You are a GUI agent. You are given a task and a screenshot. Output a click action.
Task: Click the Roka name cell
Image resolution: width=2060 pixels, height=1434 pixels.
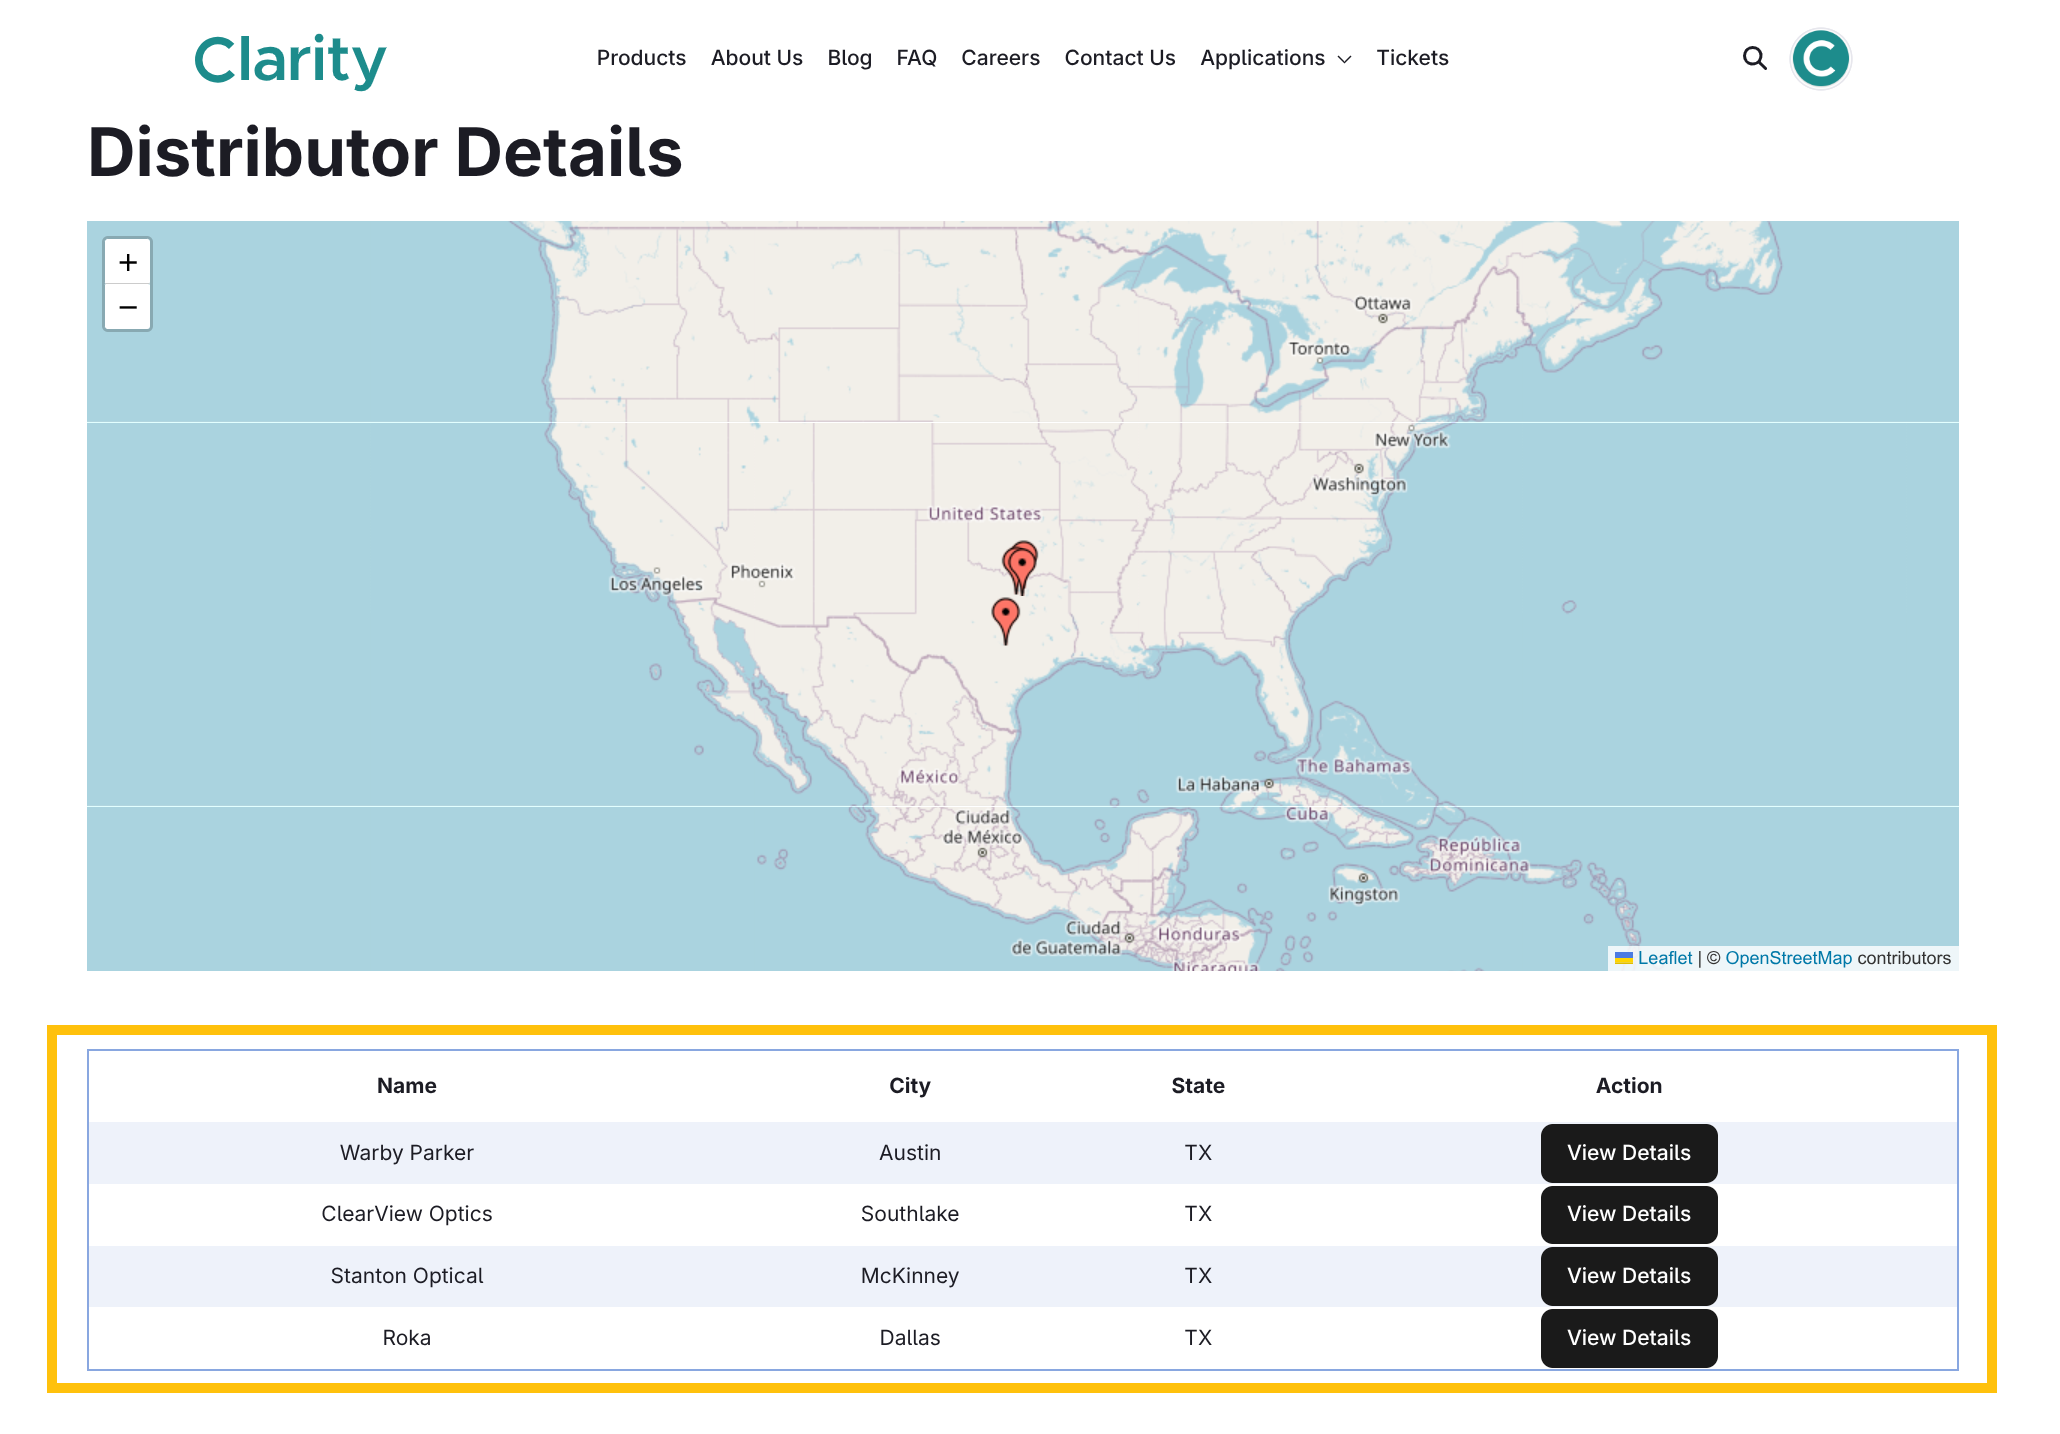407,1338
